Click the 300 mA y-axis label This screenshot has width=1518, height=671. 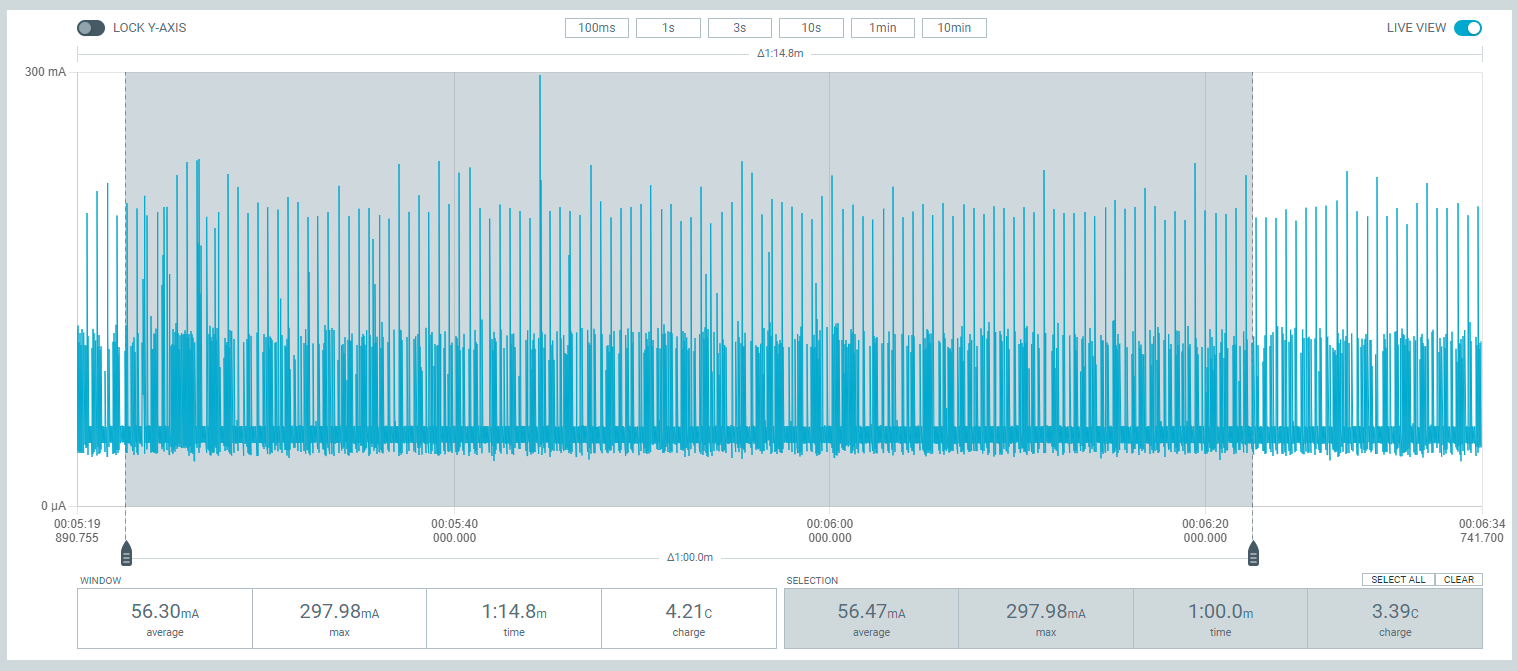[x=46, y=72]
